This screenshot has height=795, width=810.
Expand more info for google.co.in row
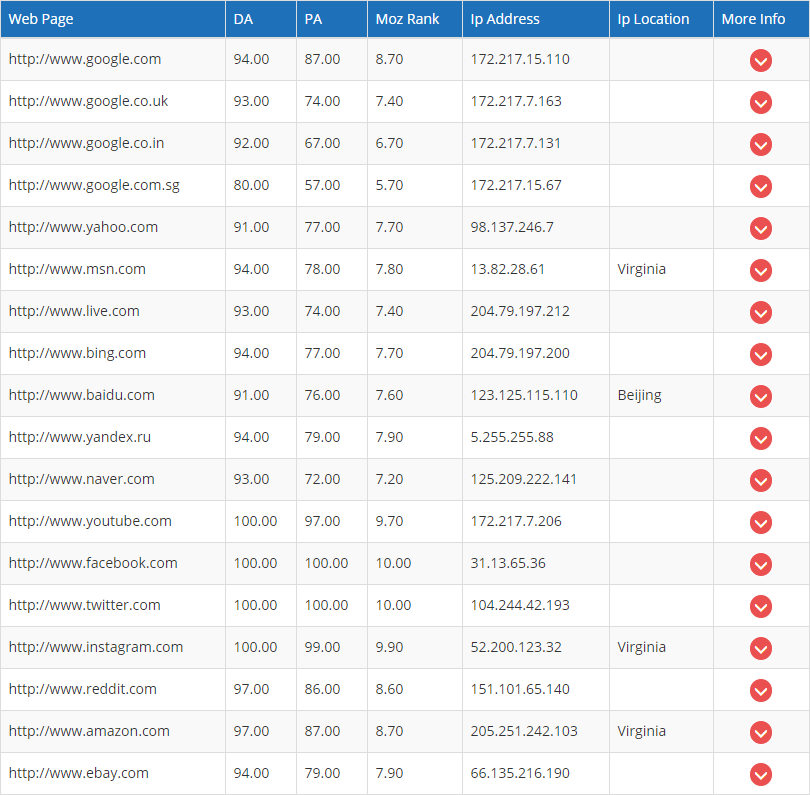pos(760,145)
